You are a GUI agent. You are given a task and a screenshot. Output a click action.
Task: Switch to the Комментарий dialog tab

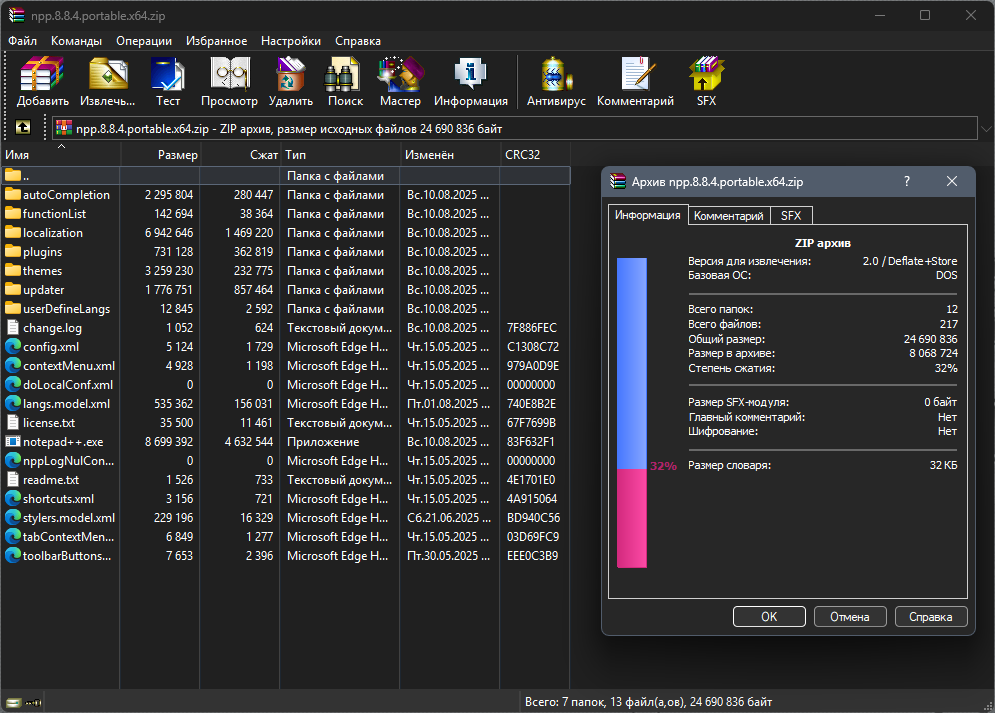click(728, 216)
